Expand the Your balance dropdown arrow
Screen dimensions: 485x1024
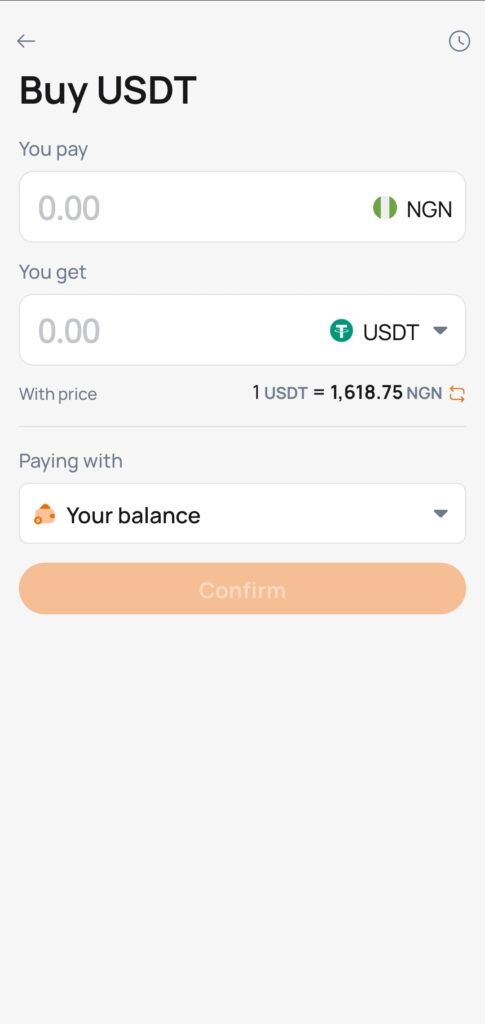441,514
